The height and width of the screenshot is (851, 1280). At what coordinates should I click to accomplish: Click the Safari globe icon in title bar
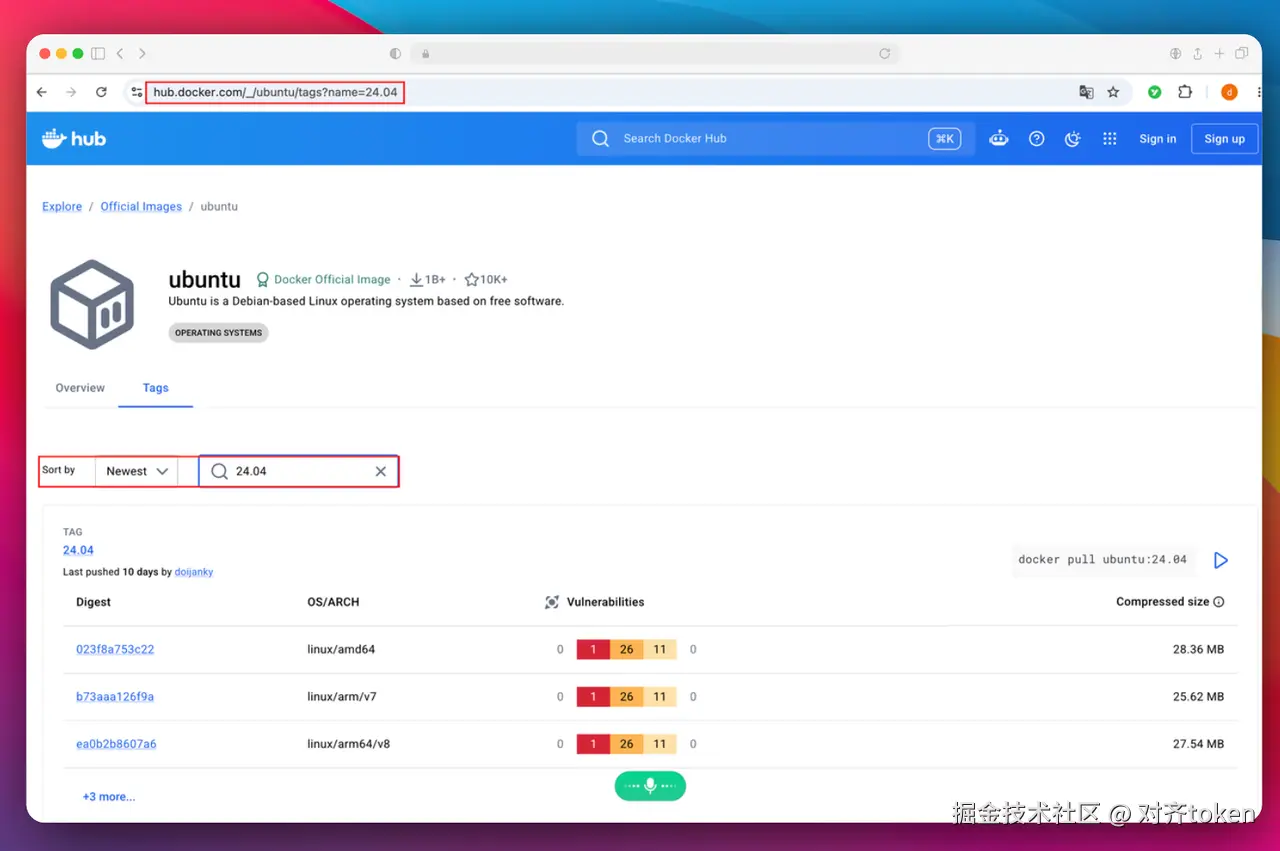pos(1175,53)
